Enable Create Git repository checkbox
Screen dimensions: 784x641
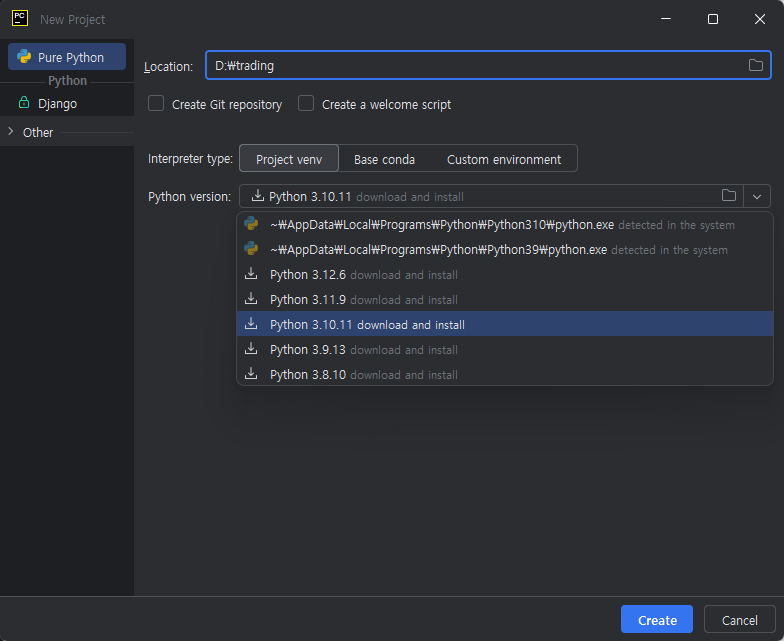(x=156, y=104)
